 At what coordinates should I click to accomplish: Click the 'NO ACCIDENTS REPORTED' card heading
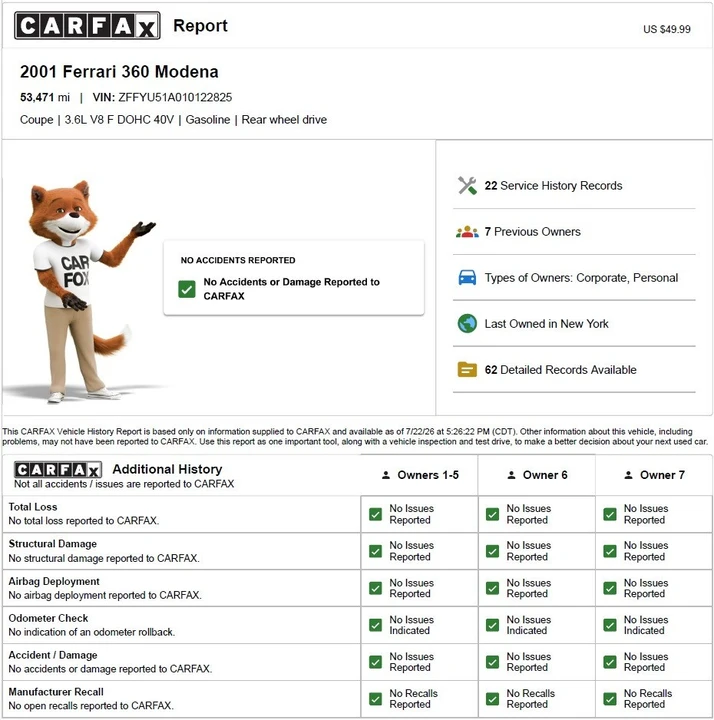(x=238, y=260)
